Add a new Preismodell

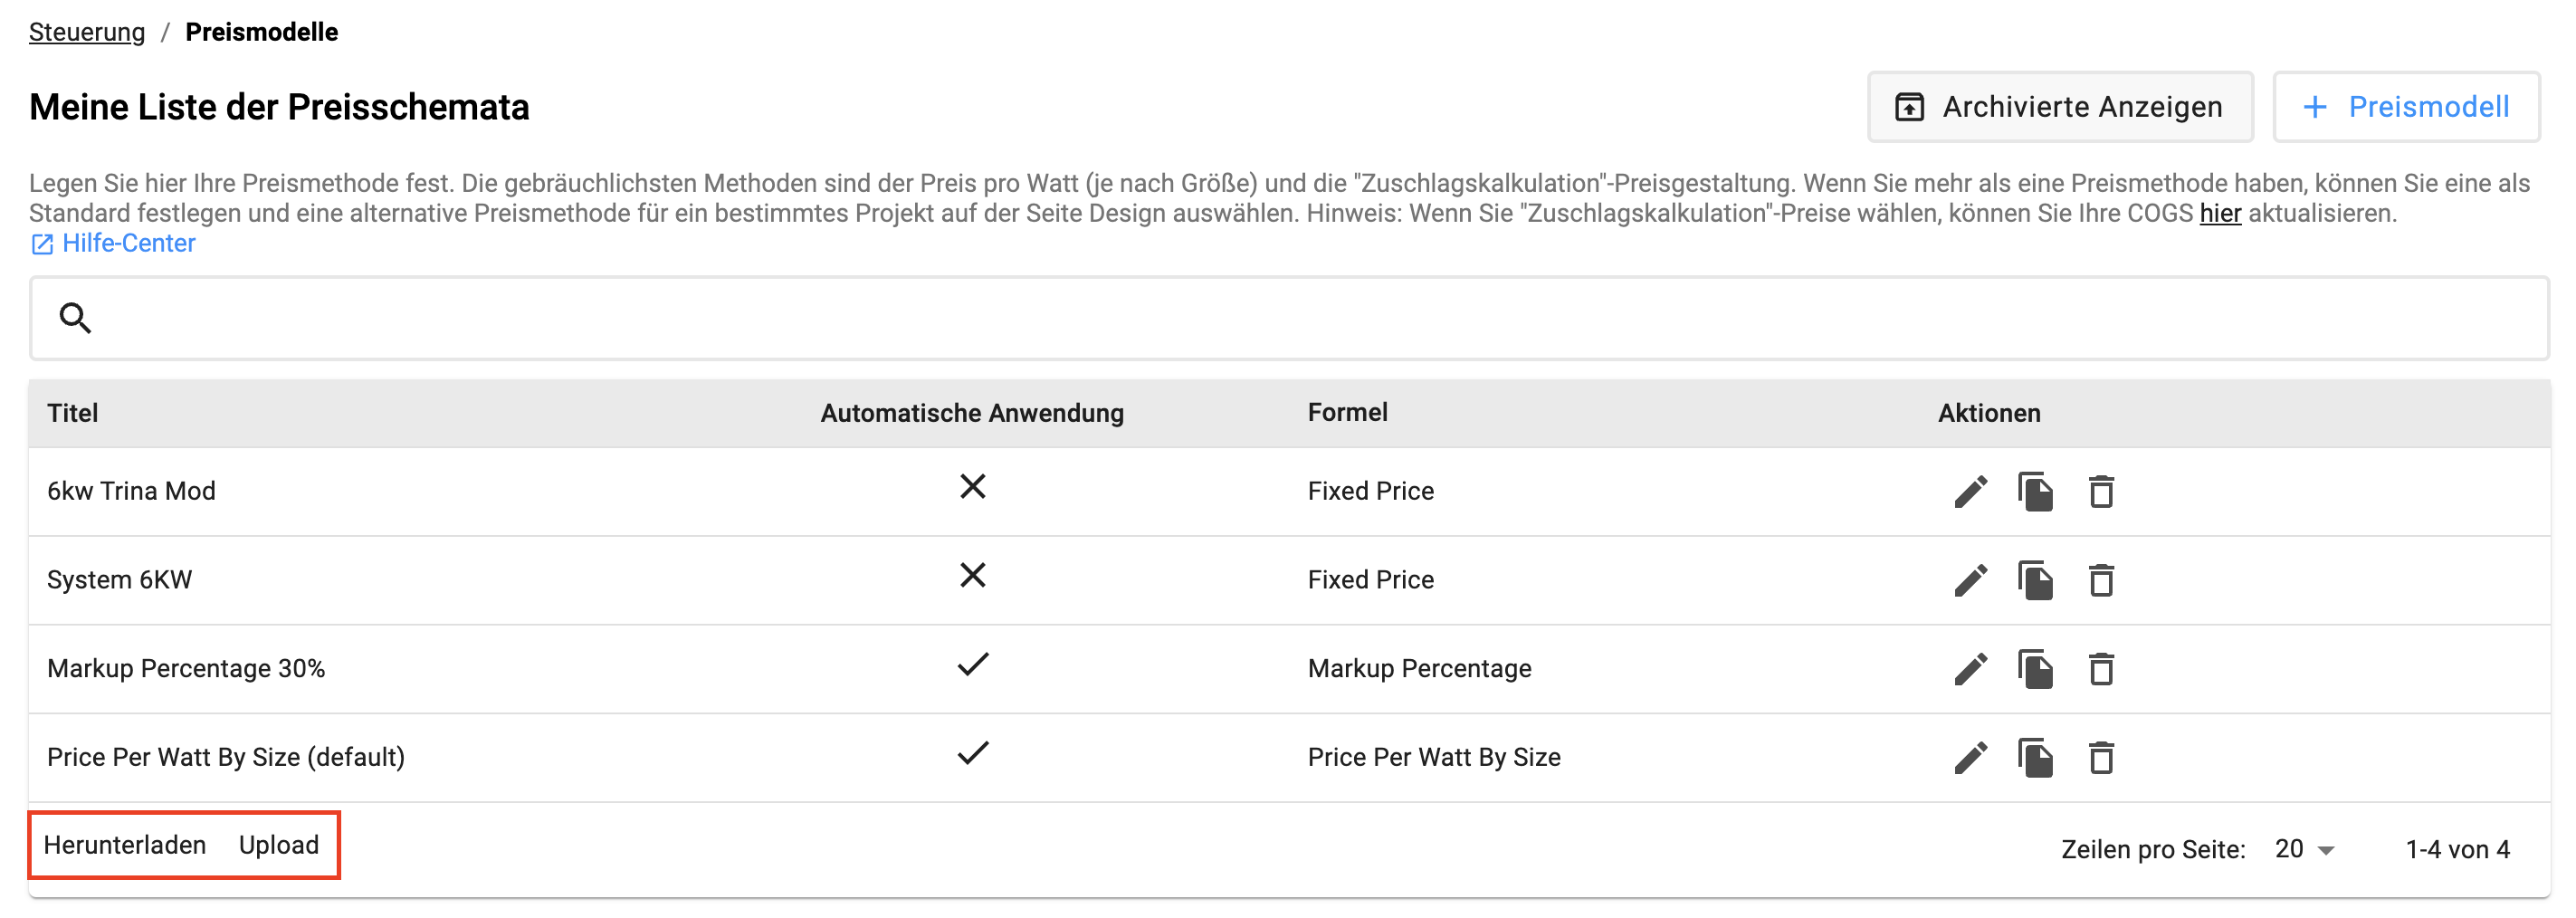tap(2406, 107)
